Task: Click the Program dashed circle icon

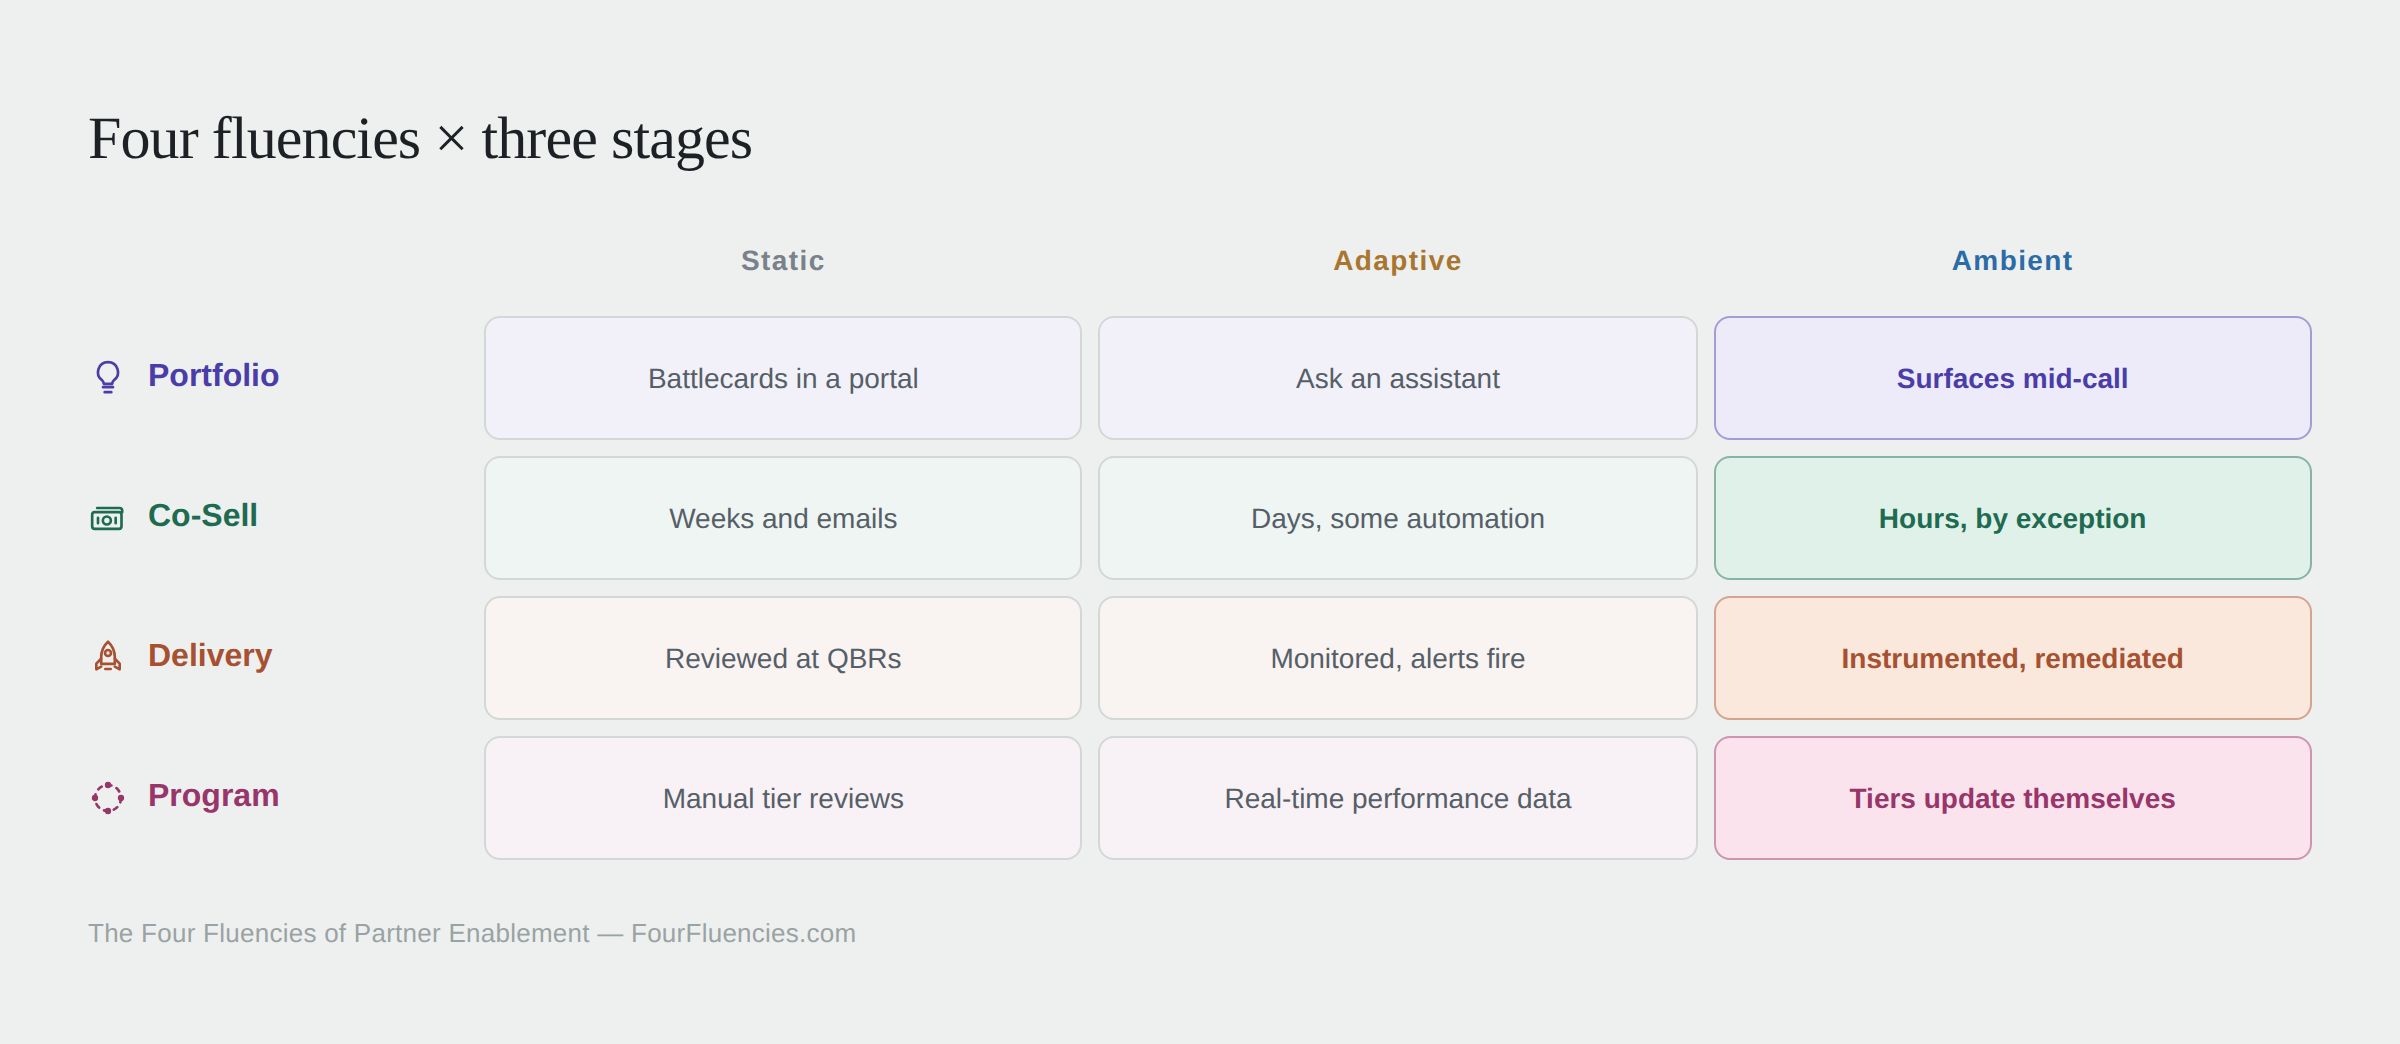Action: pos(108,797)
